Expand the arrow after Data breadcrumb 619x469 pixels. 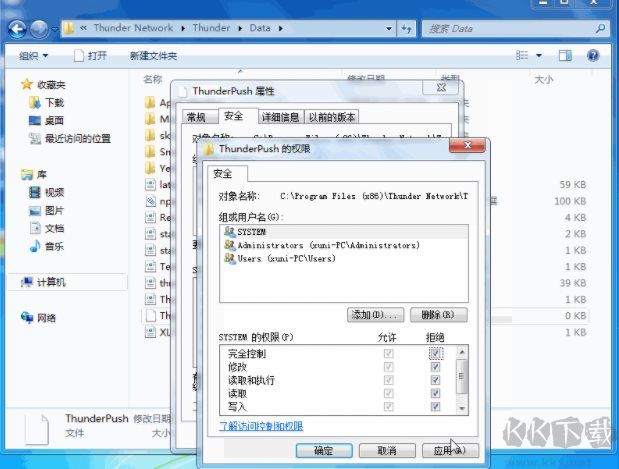(280, 28)
